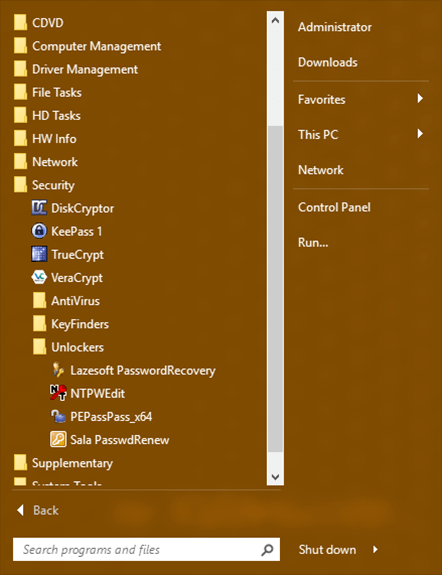
Task: Open the VeraCrypt icon
Action: (x=39, y=277)
